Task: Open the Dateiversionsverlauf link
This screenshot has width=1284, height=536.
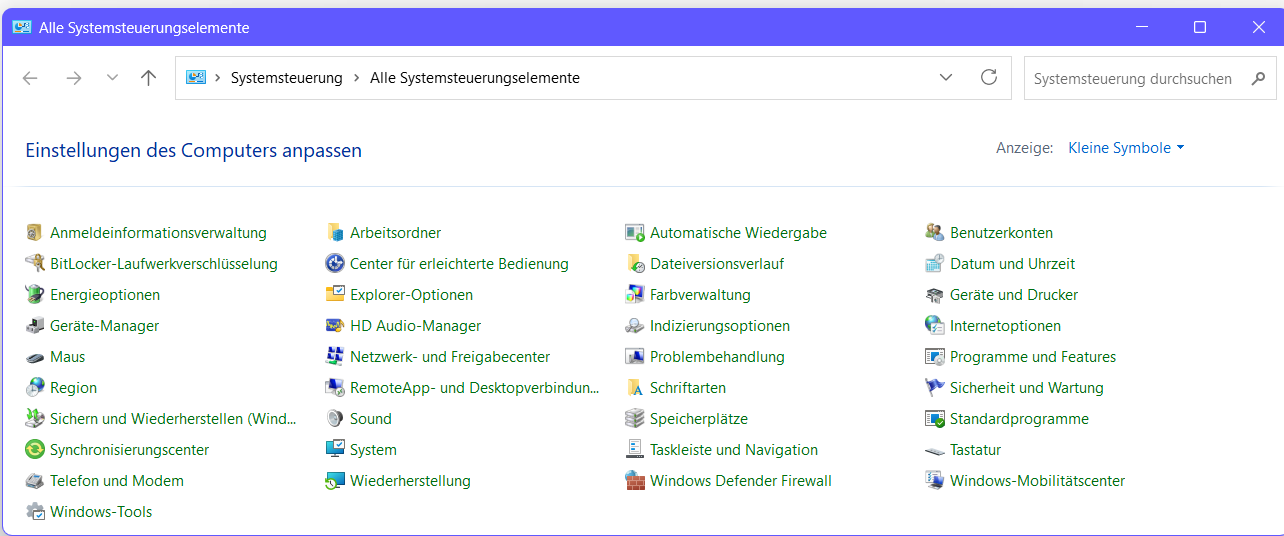Action: [x=717, y=264]
